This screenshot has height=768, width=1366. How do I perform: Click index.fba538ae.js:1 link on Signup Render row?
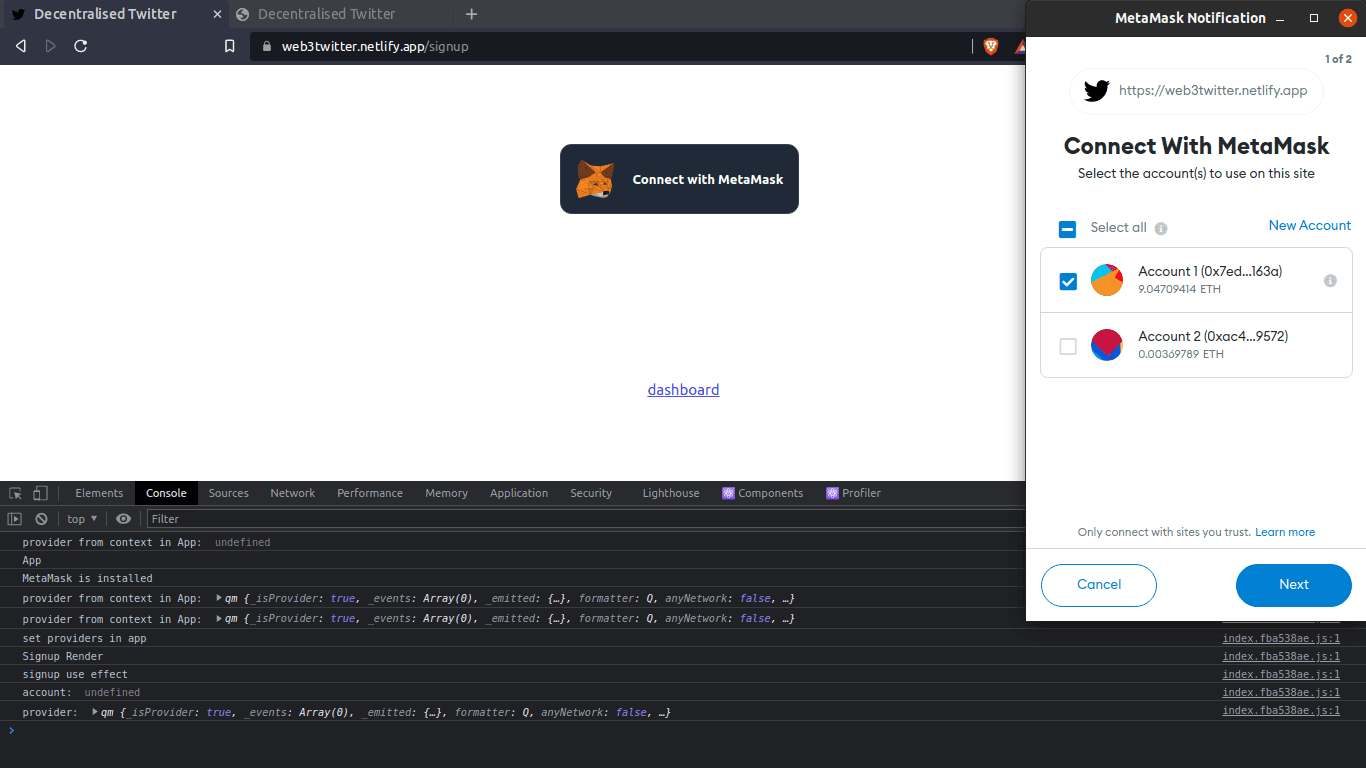point(1281,656)
